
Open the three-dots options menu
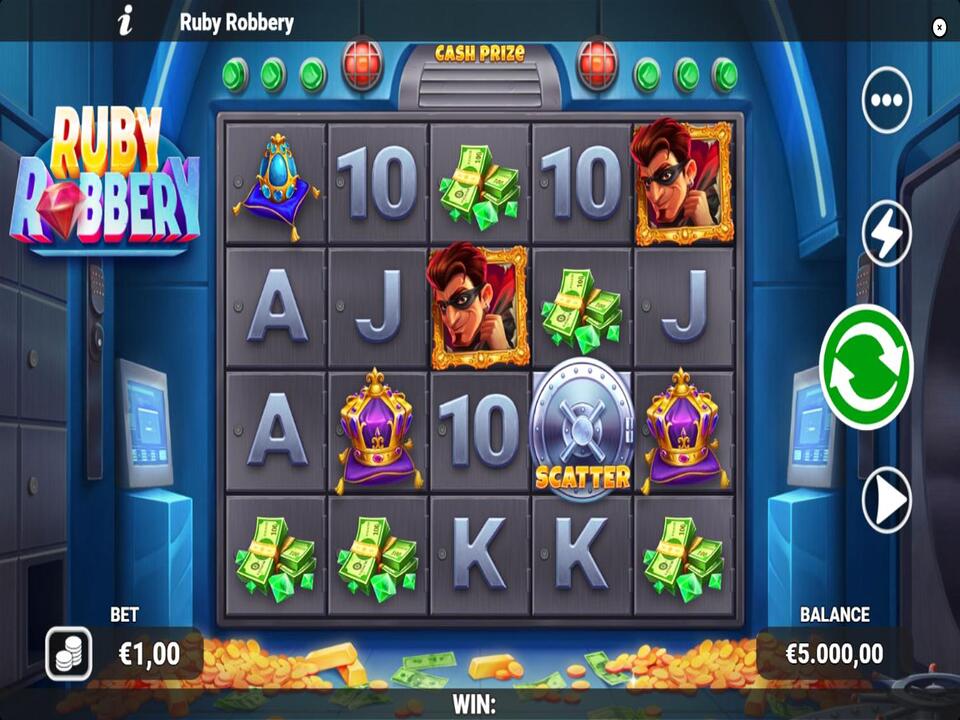[x=887, y=100]
